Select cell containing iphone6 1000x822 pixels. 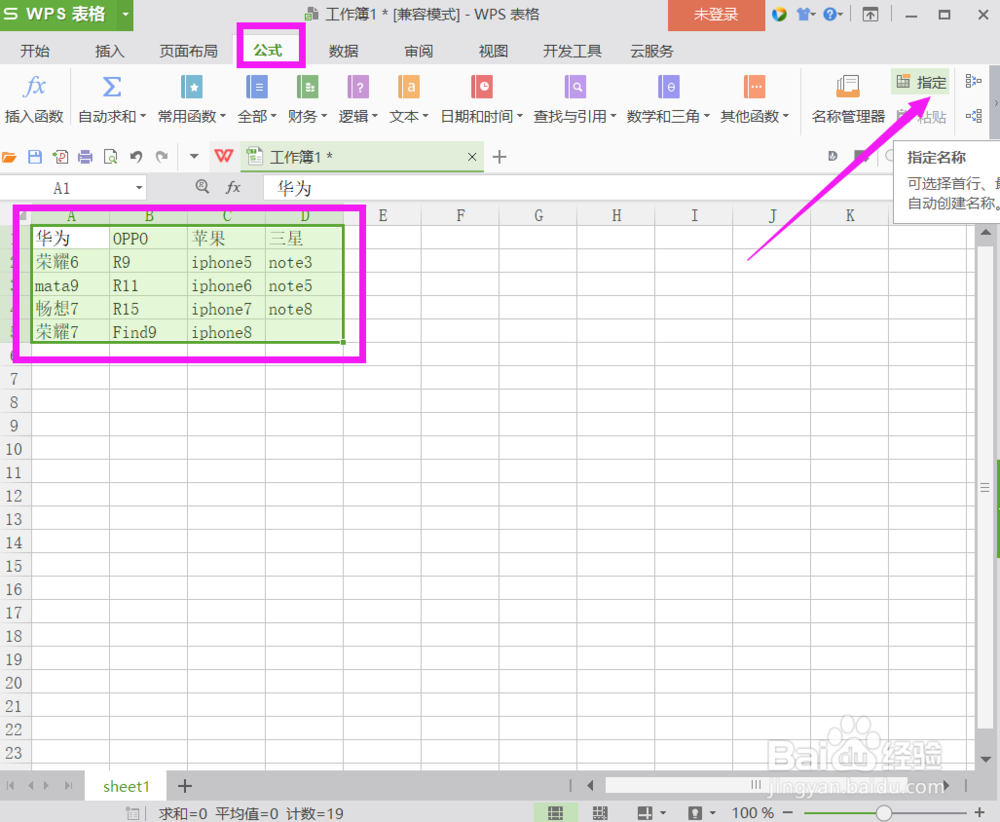coord(226,285)
